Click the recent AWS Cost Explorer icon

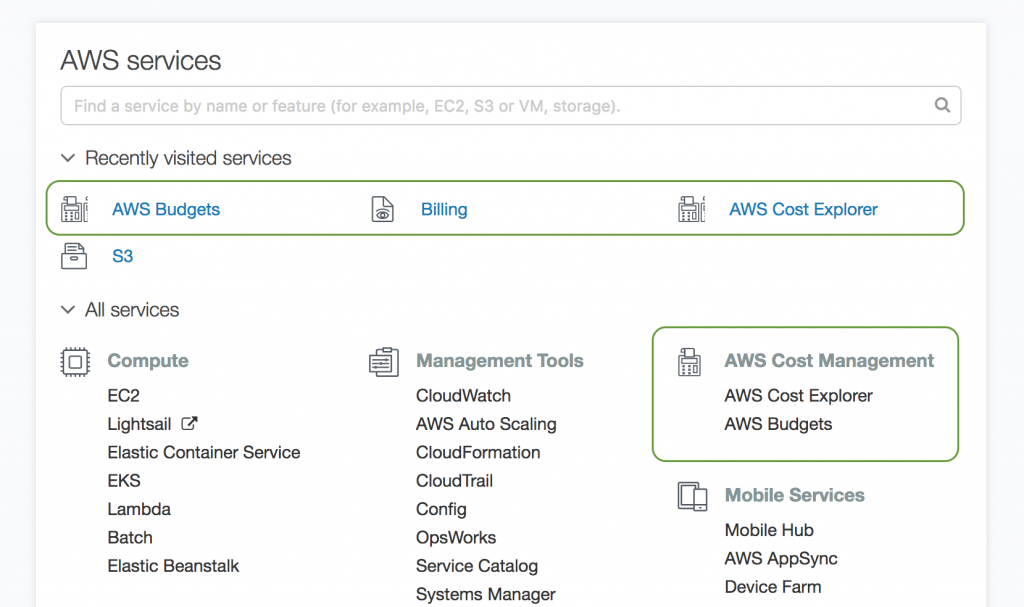[x=691, y=209]
